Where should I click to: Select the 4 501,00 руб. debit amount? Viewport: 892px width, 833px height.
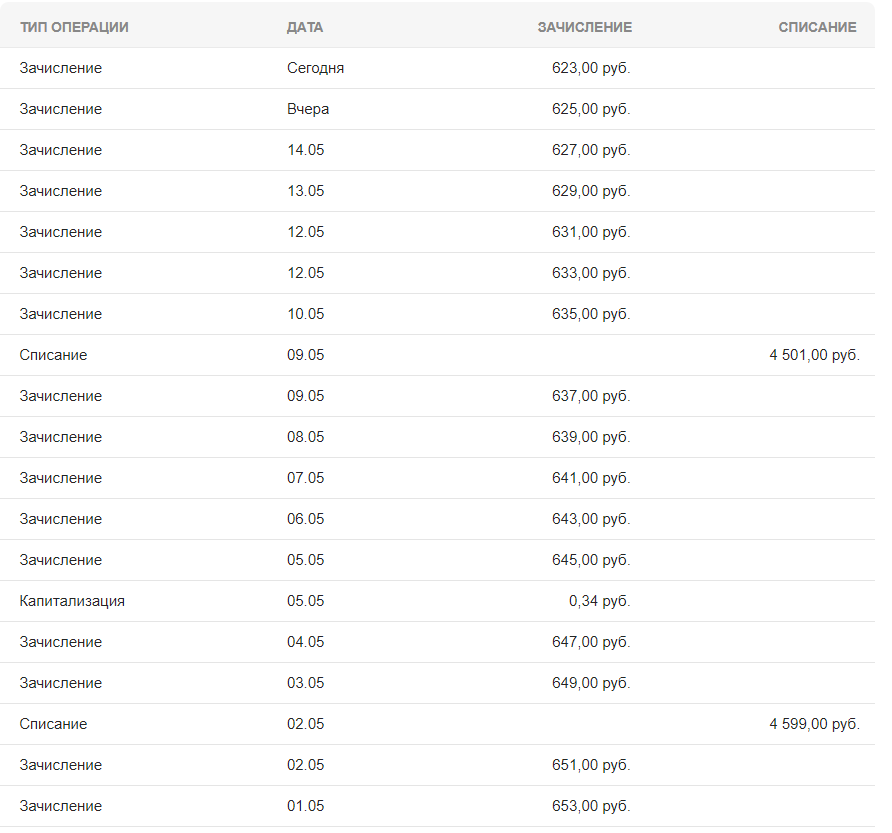[814, 355]
